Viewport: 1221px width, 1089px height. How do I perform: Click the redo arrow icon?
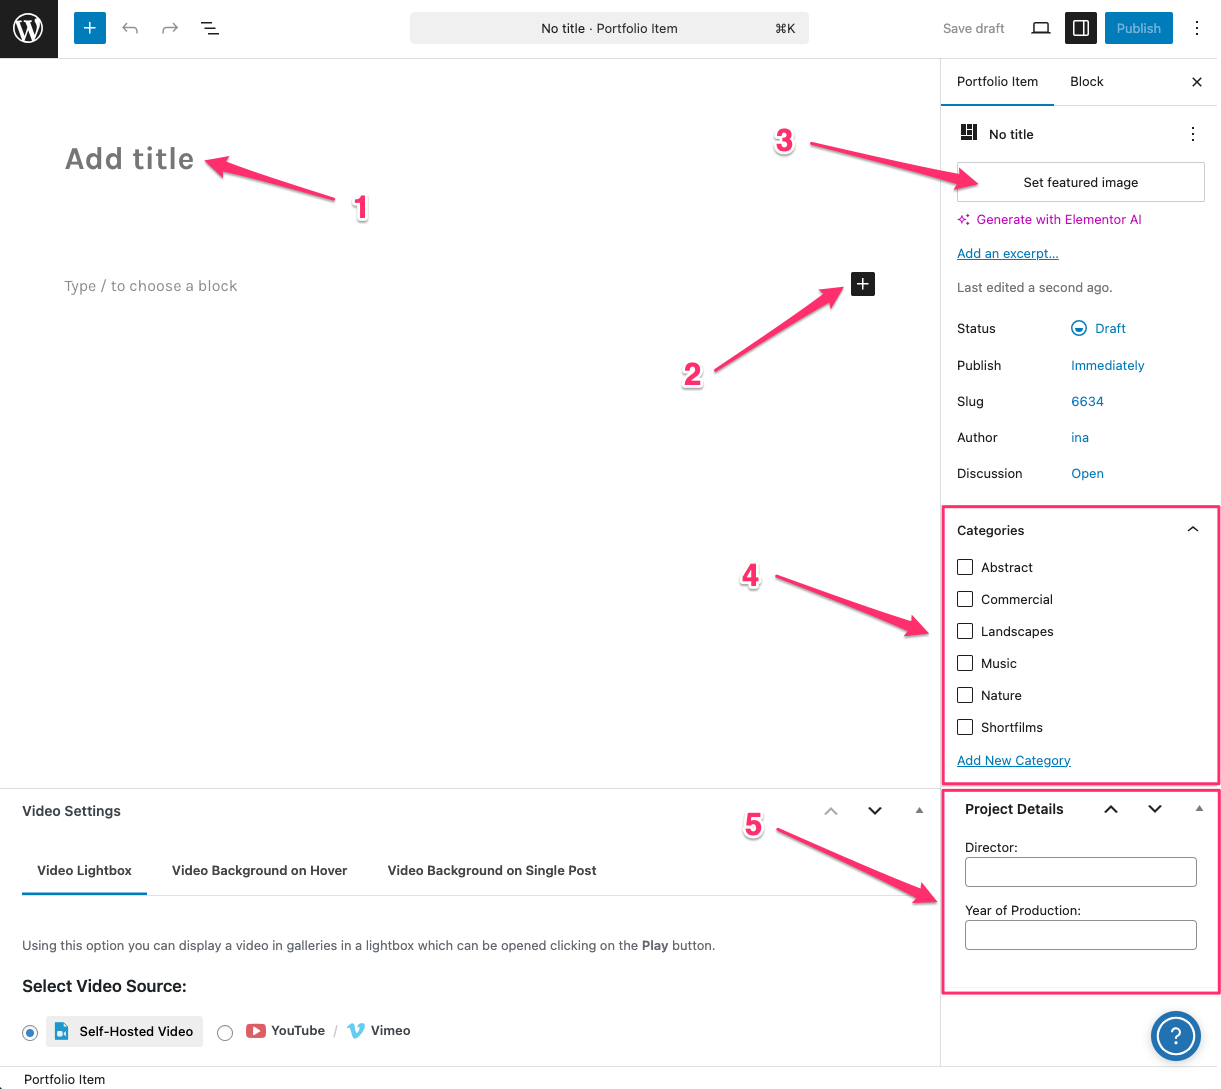click(170, 28)
